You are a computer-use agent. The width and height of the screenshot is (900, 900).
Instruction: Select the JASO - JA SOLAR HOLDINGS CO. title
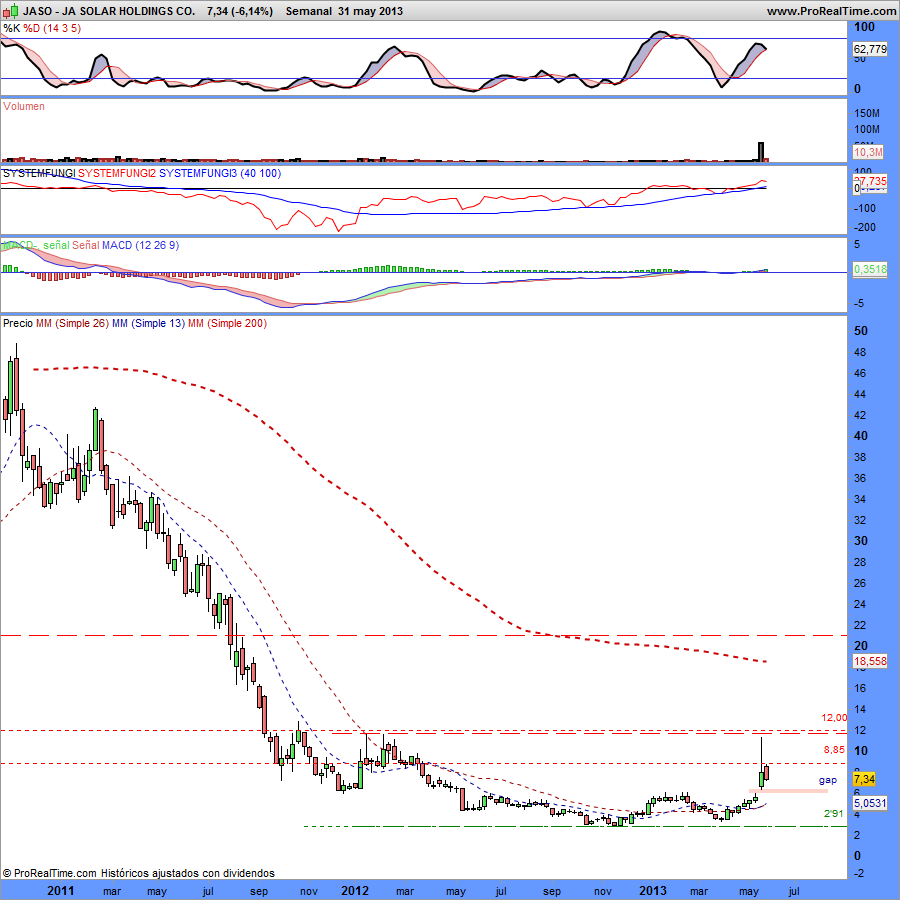108,11
